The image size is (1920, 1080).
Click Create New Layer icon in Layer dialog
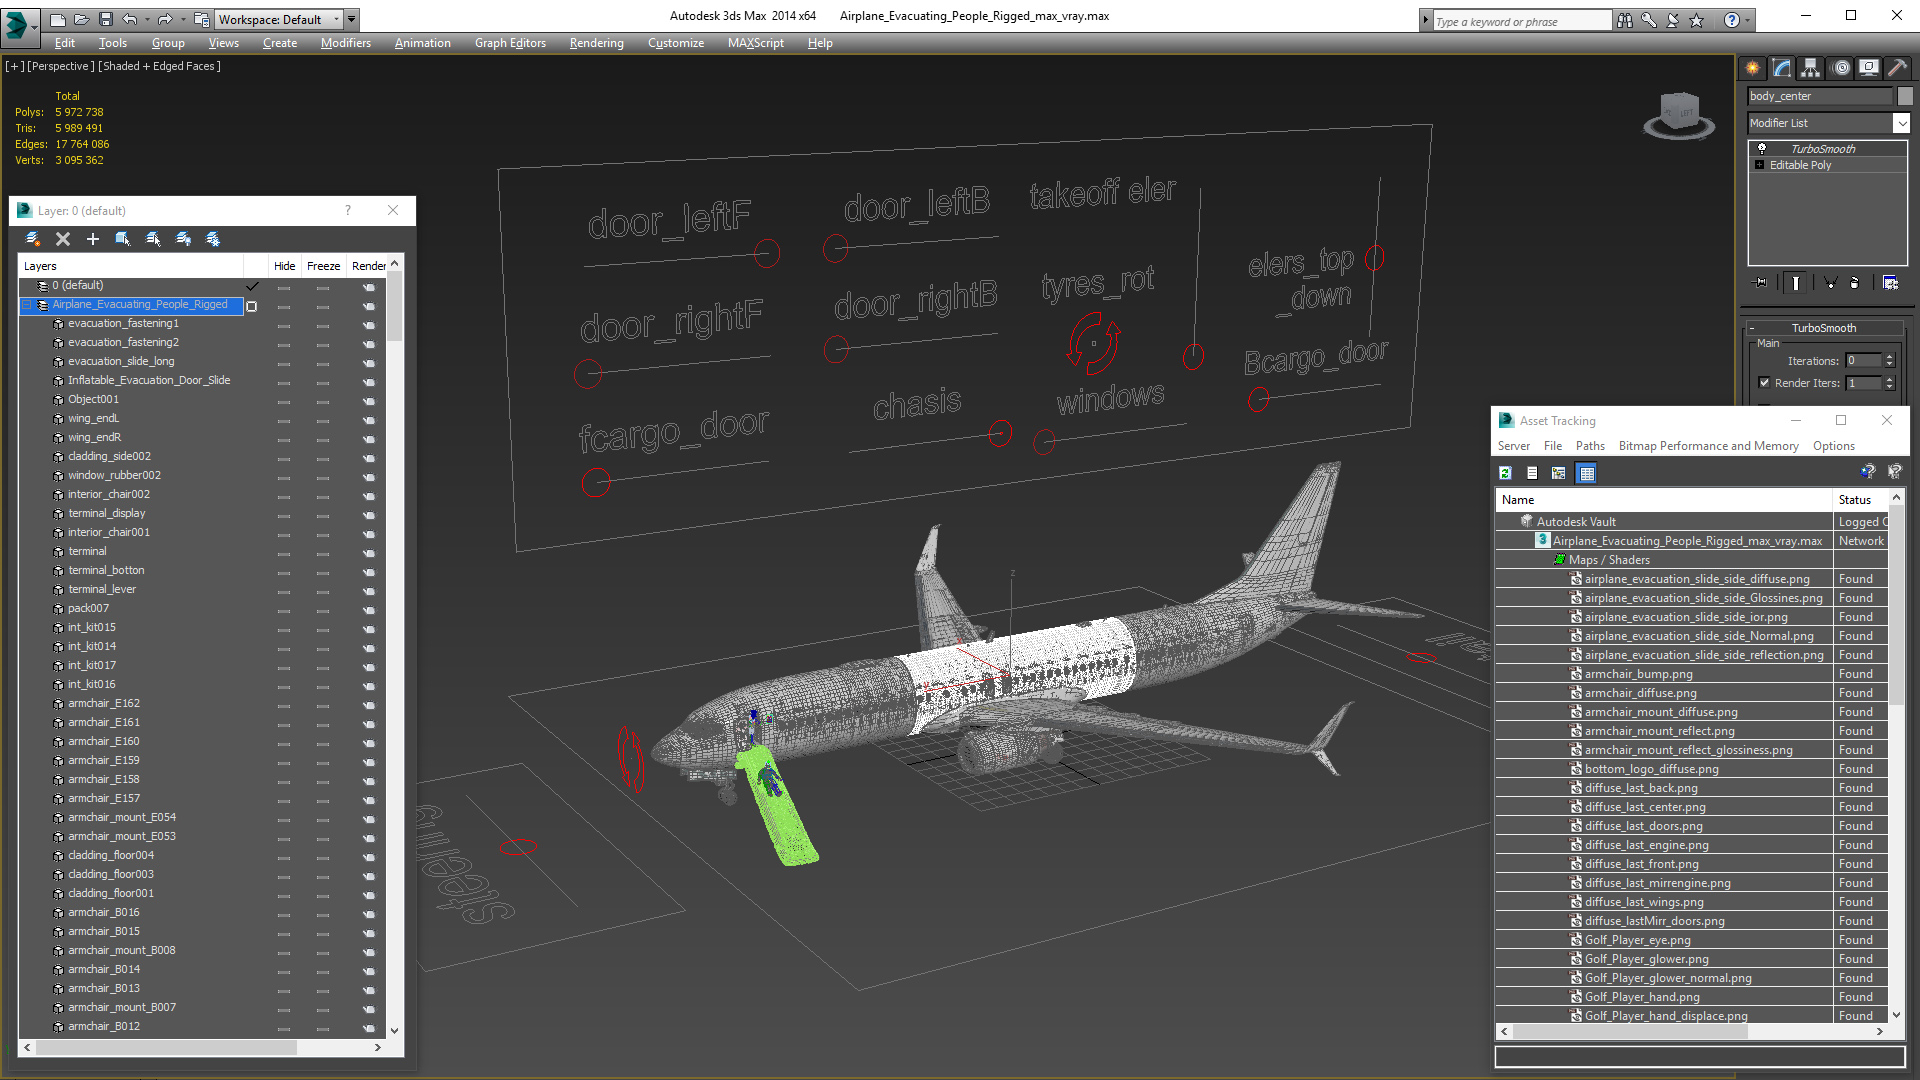coord(33,239)
